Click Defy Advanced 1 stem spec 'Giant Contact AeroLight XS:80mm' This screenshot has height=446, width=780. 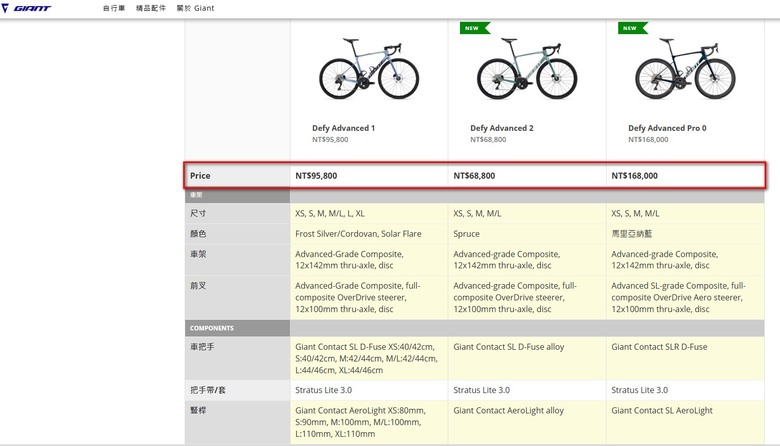coord(360,422)
